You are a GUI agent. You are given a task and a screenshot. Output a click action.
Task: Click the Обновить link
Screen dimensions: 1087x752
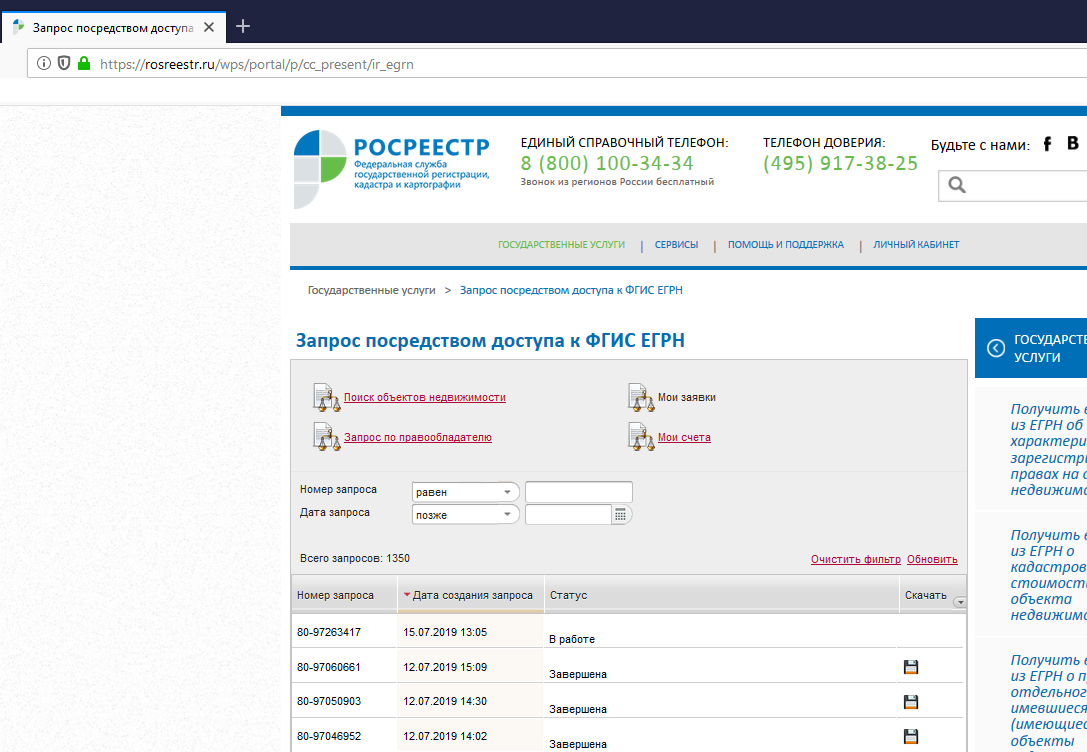(x=932, y=560)
